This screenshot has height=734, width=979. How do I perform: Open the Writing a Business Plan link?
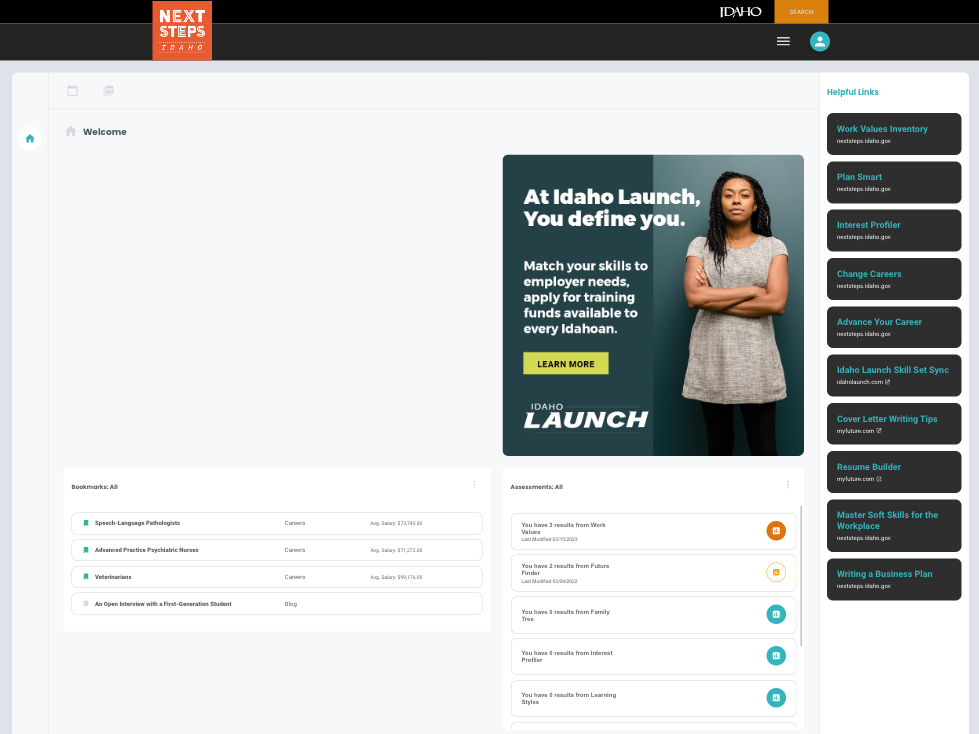894,579
